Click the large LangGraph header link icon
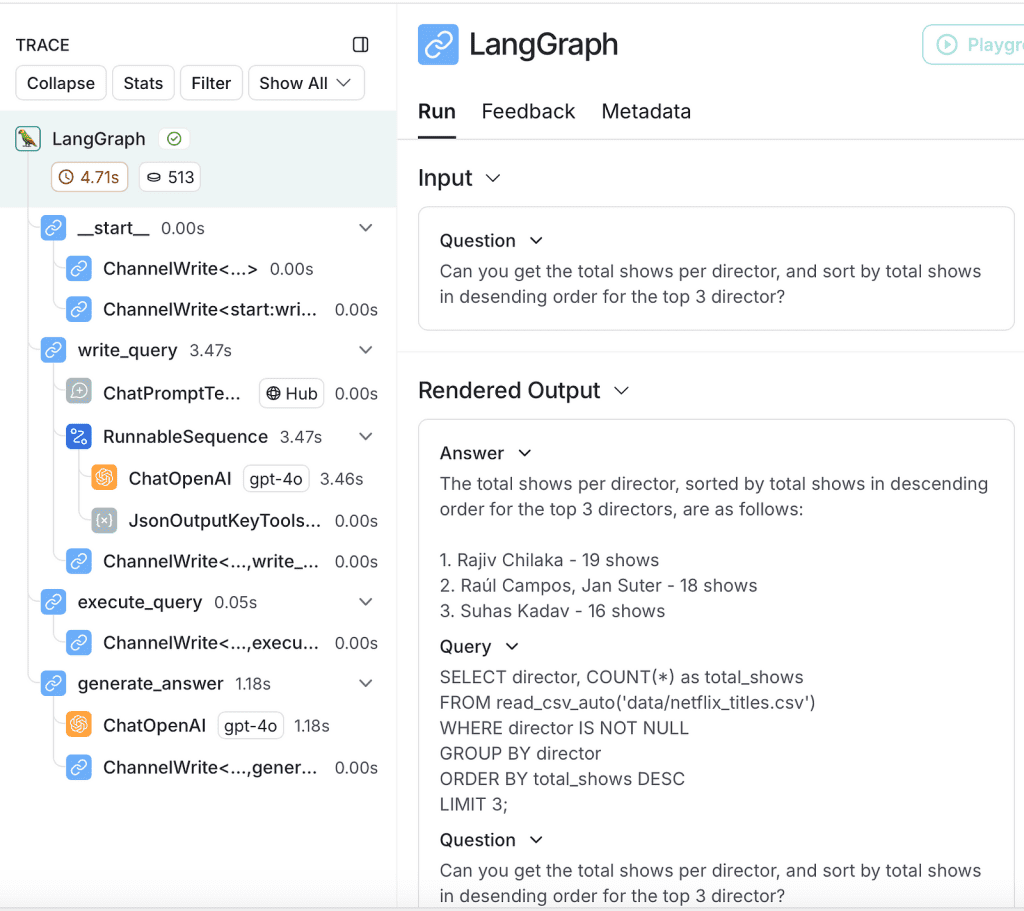Screen dimensions: 1024x911 [438, 45]
